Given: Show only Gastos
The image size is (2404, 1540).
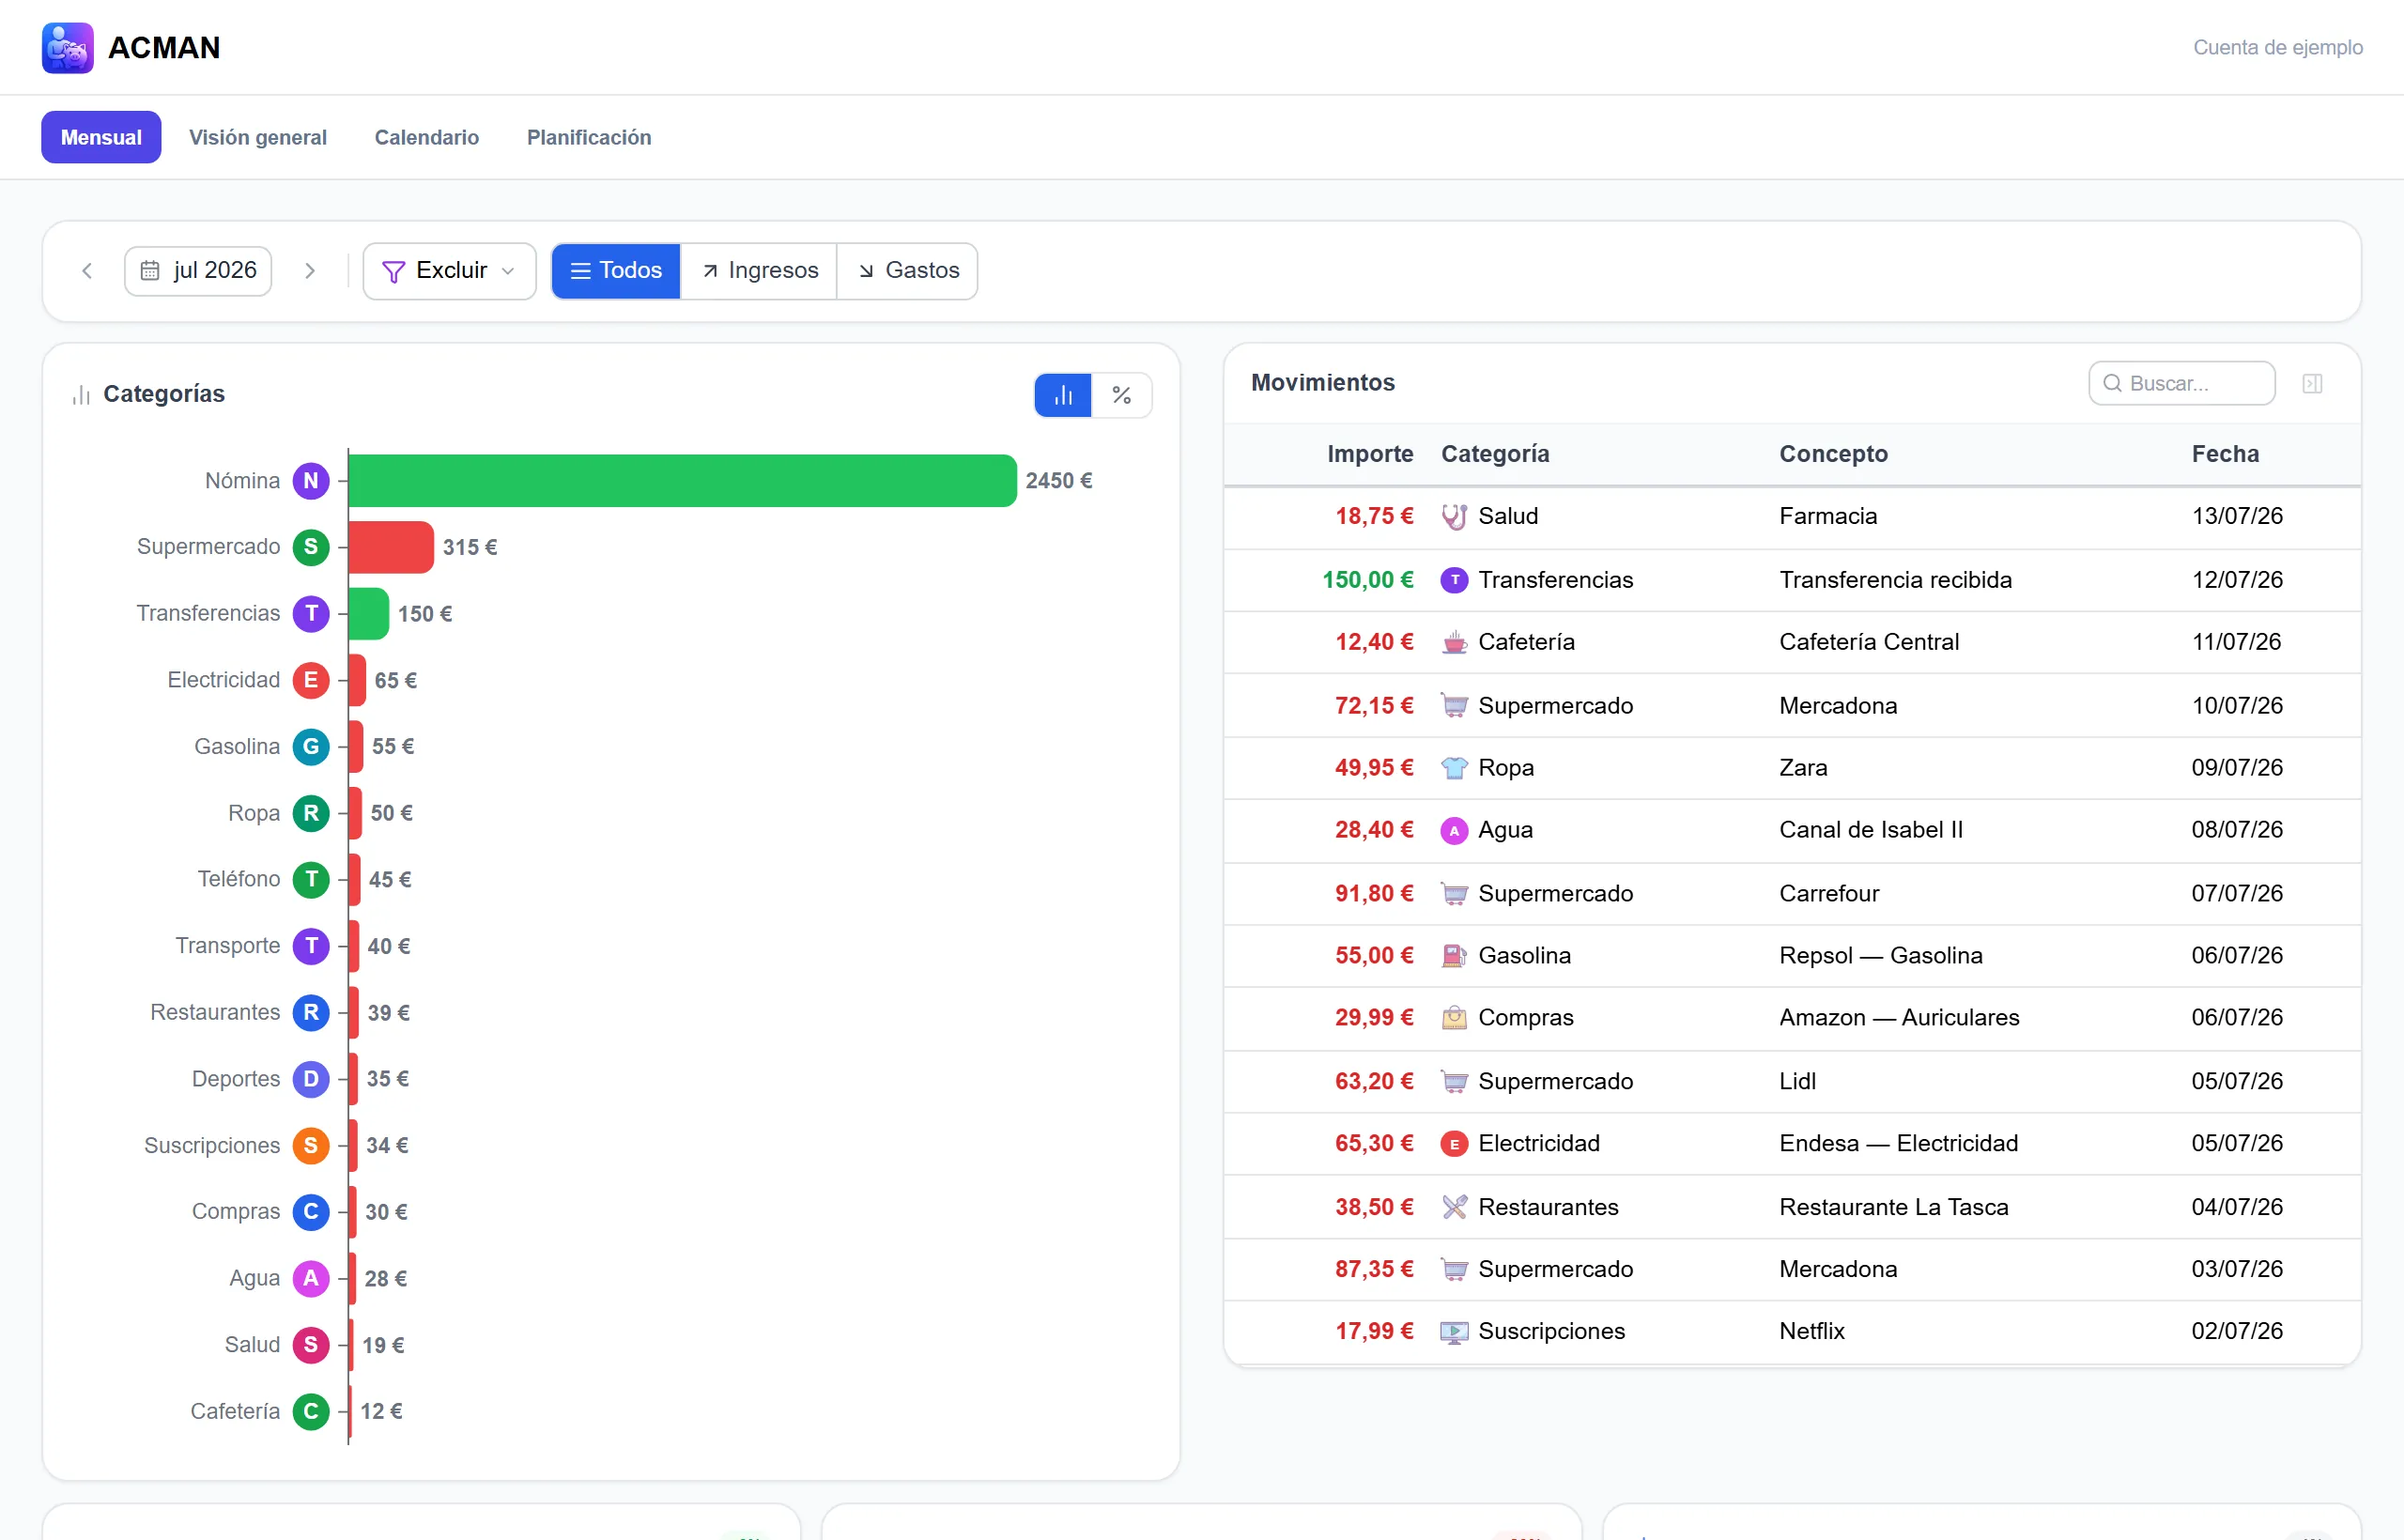Looking at the screenshot, I should tap(908, 271).
